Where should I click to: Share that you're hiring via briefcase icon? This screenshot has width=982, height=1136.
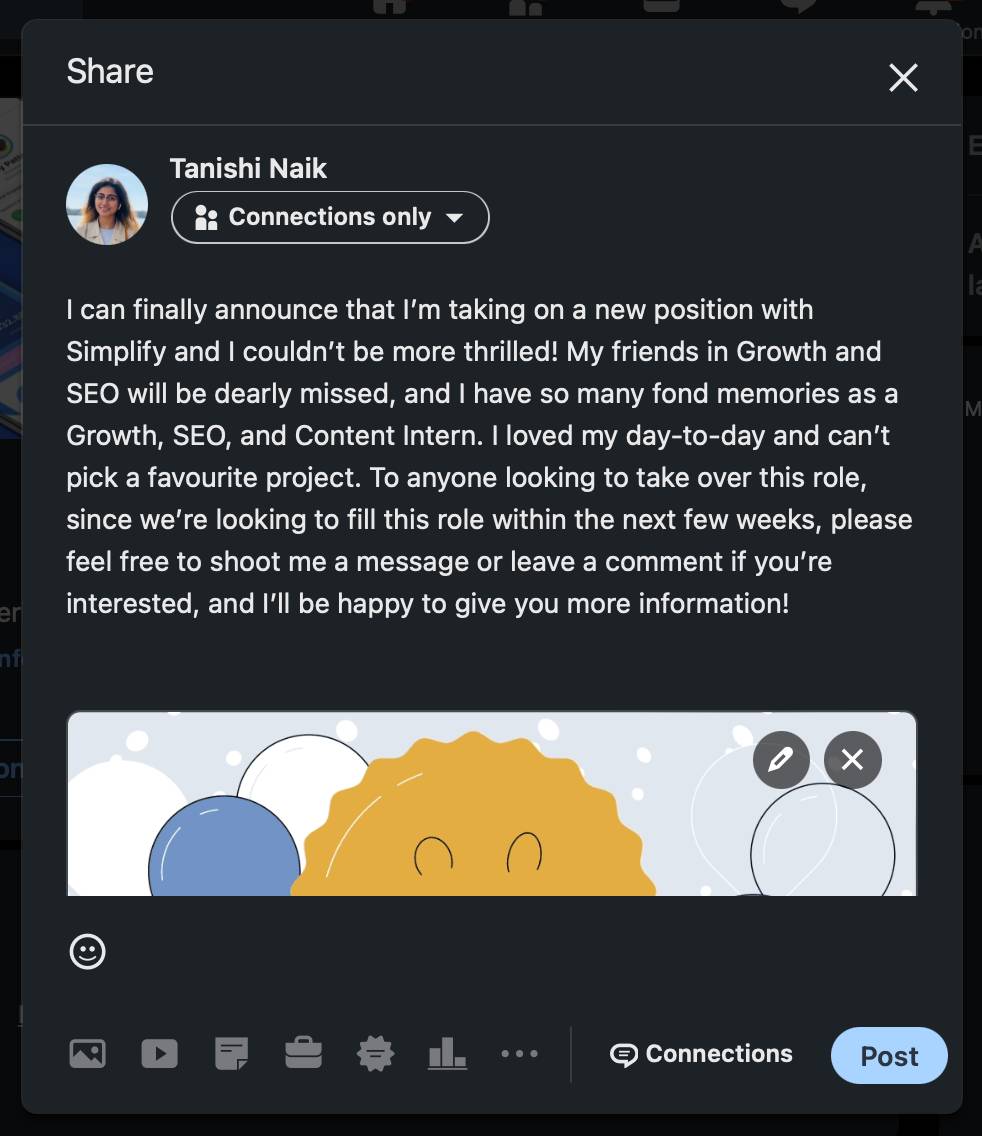click(304, 1053)
